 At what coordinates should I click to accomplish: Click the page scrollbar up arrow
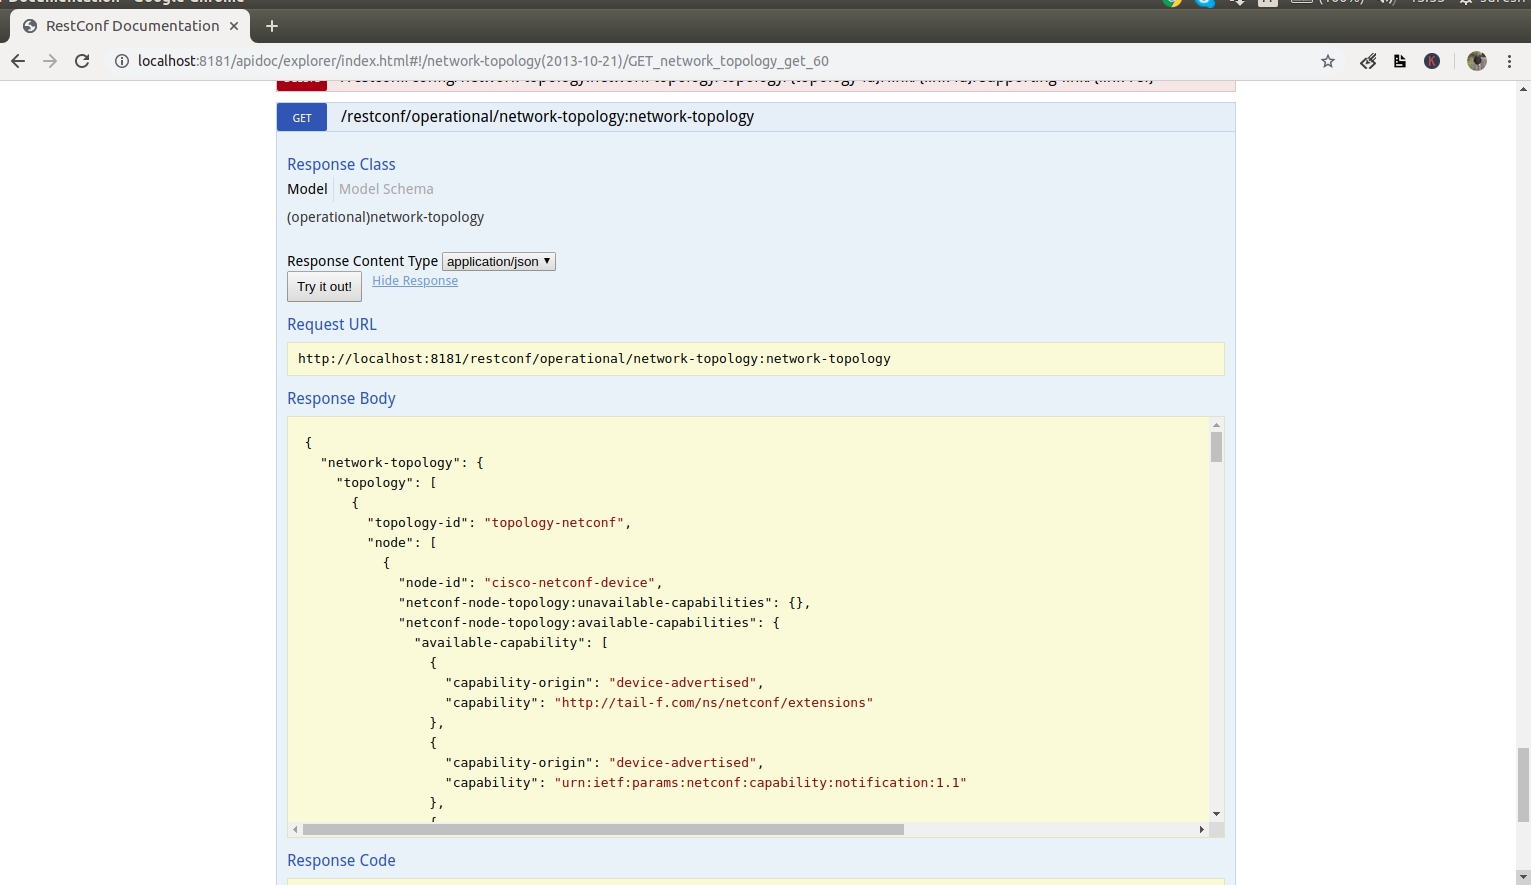pyautogui.click(x=1523, y=89)
